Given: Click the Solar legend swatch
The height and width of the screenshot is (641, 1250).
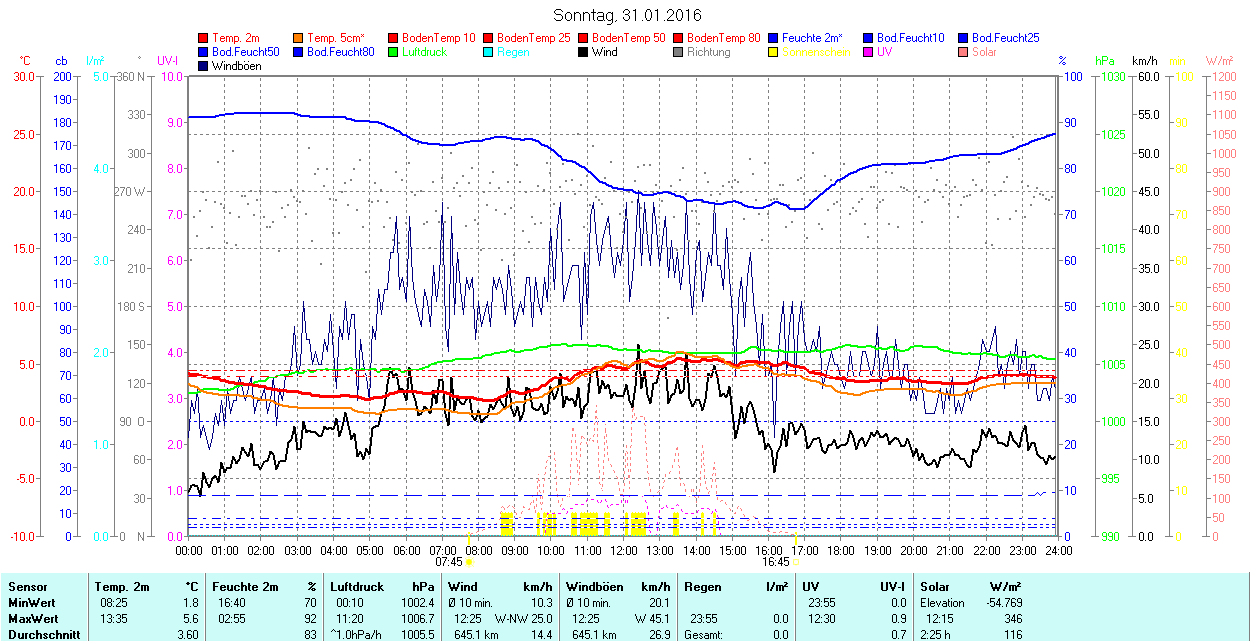Looking at the screenshot, I should click(964, 52).
